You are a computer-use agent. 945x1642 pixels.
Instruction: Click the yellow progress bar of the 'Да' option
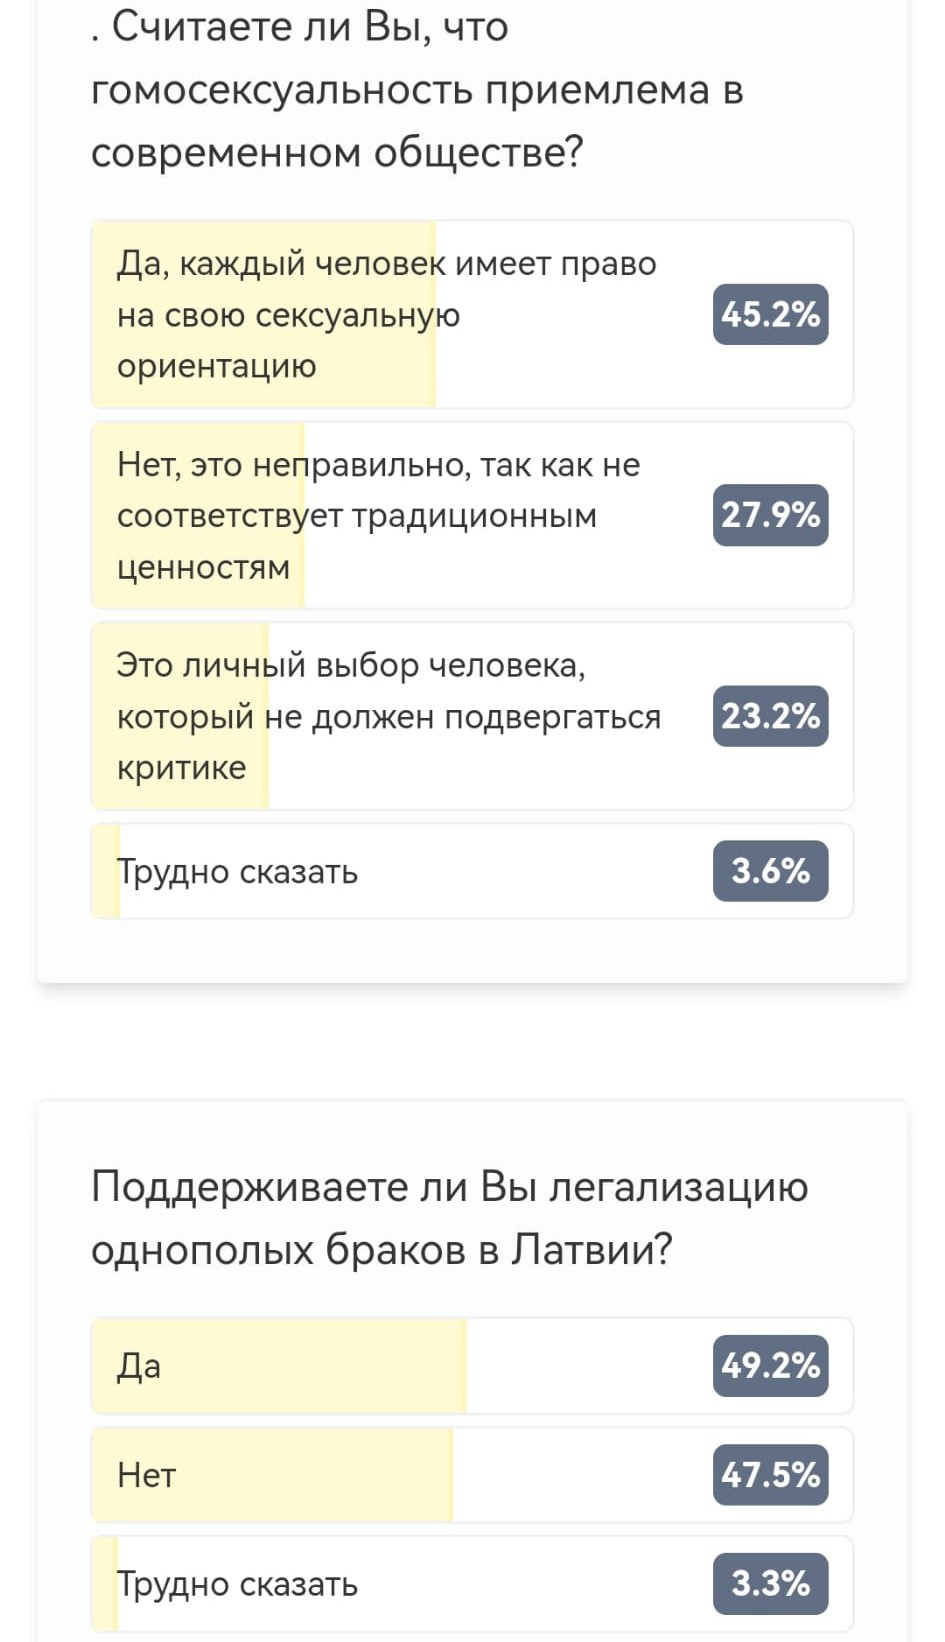(279, 1366)
